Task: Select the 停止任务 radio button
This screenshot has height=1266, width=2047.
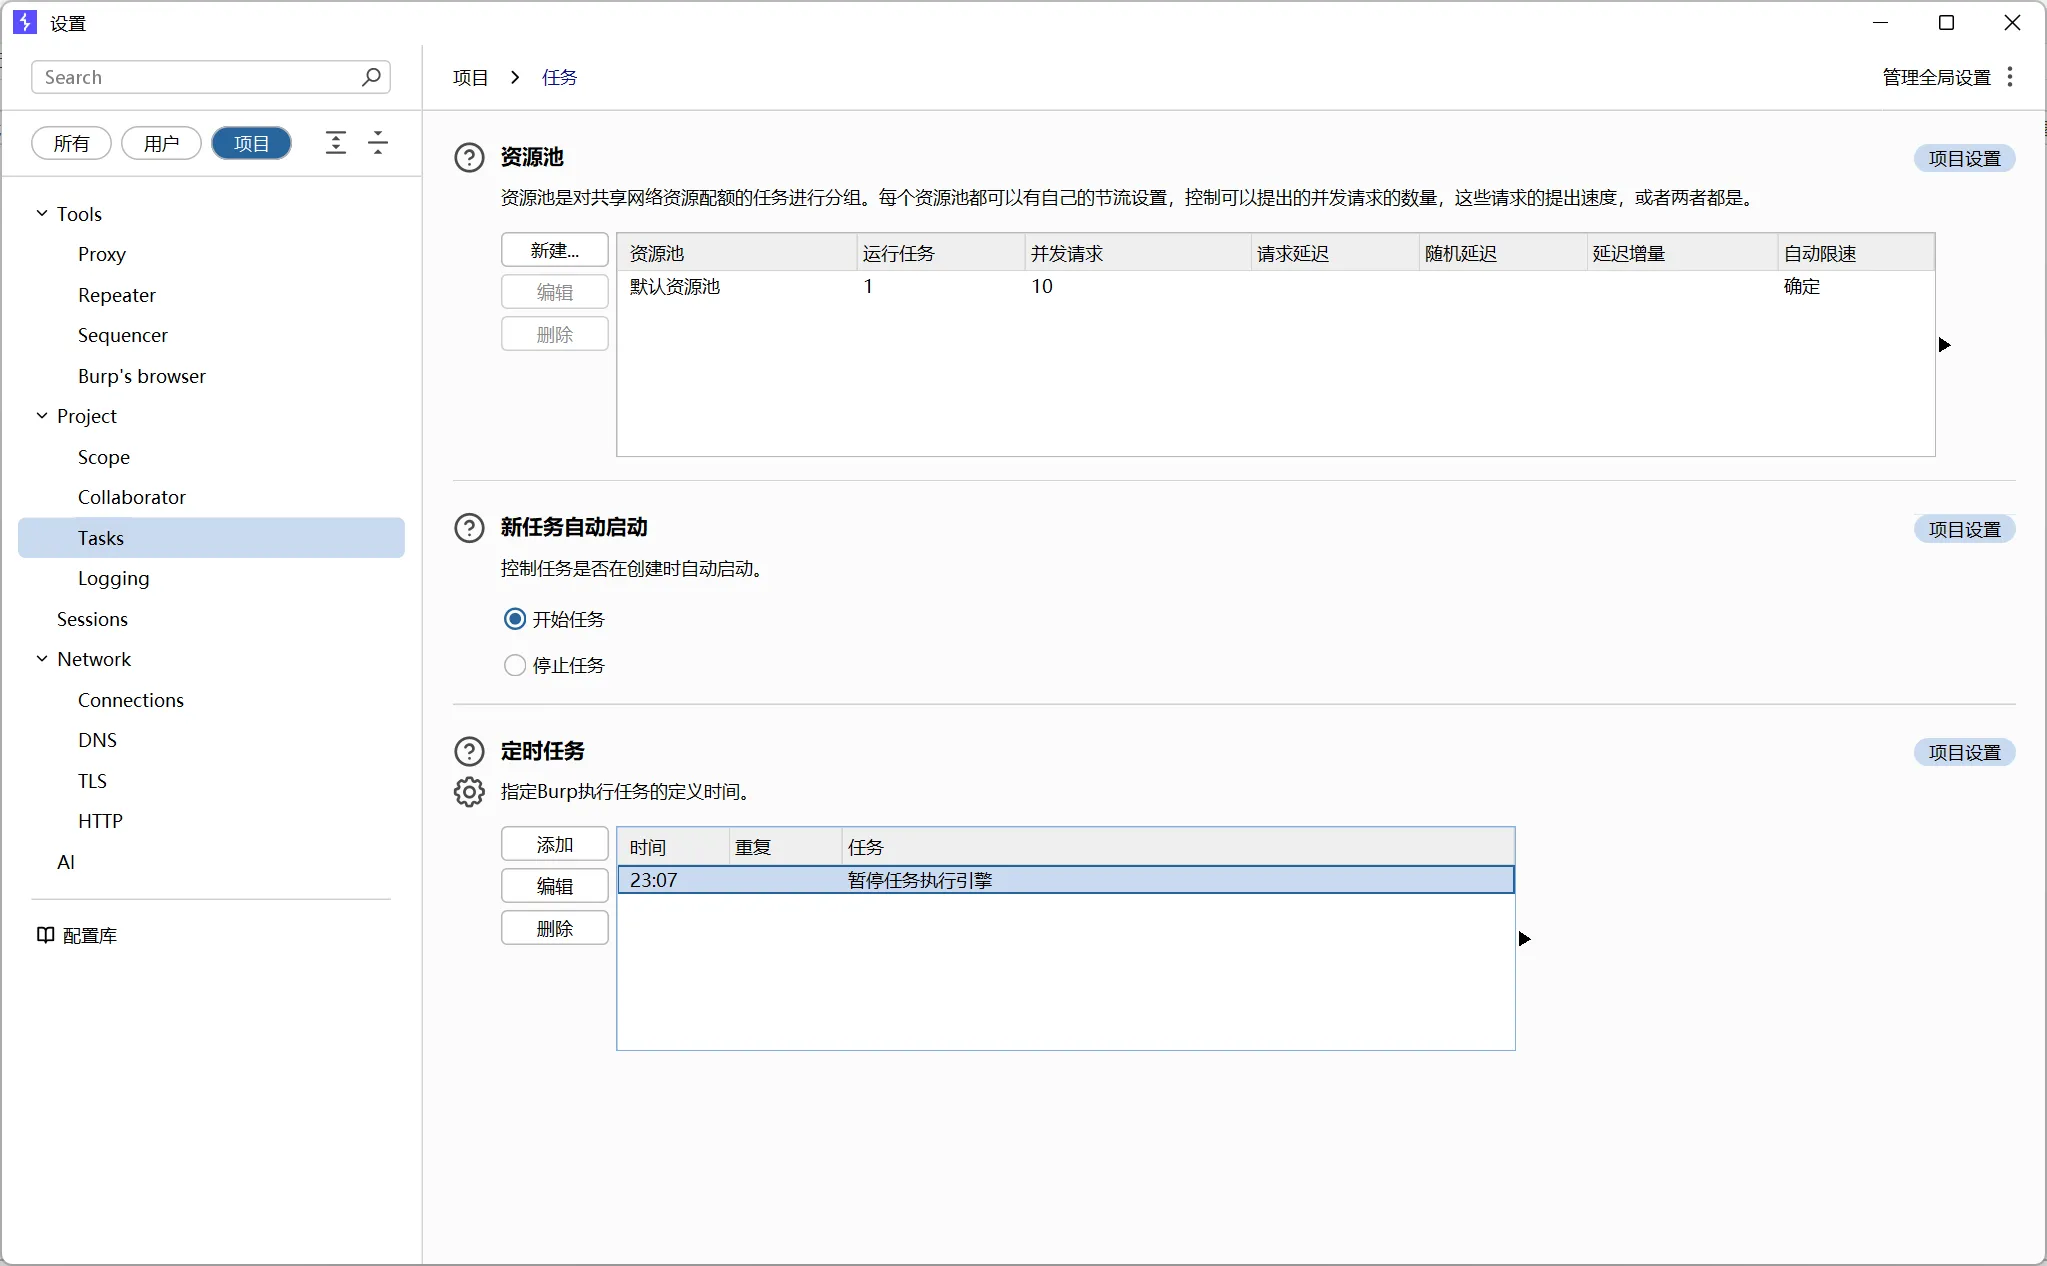Action: tap(515, 665)
